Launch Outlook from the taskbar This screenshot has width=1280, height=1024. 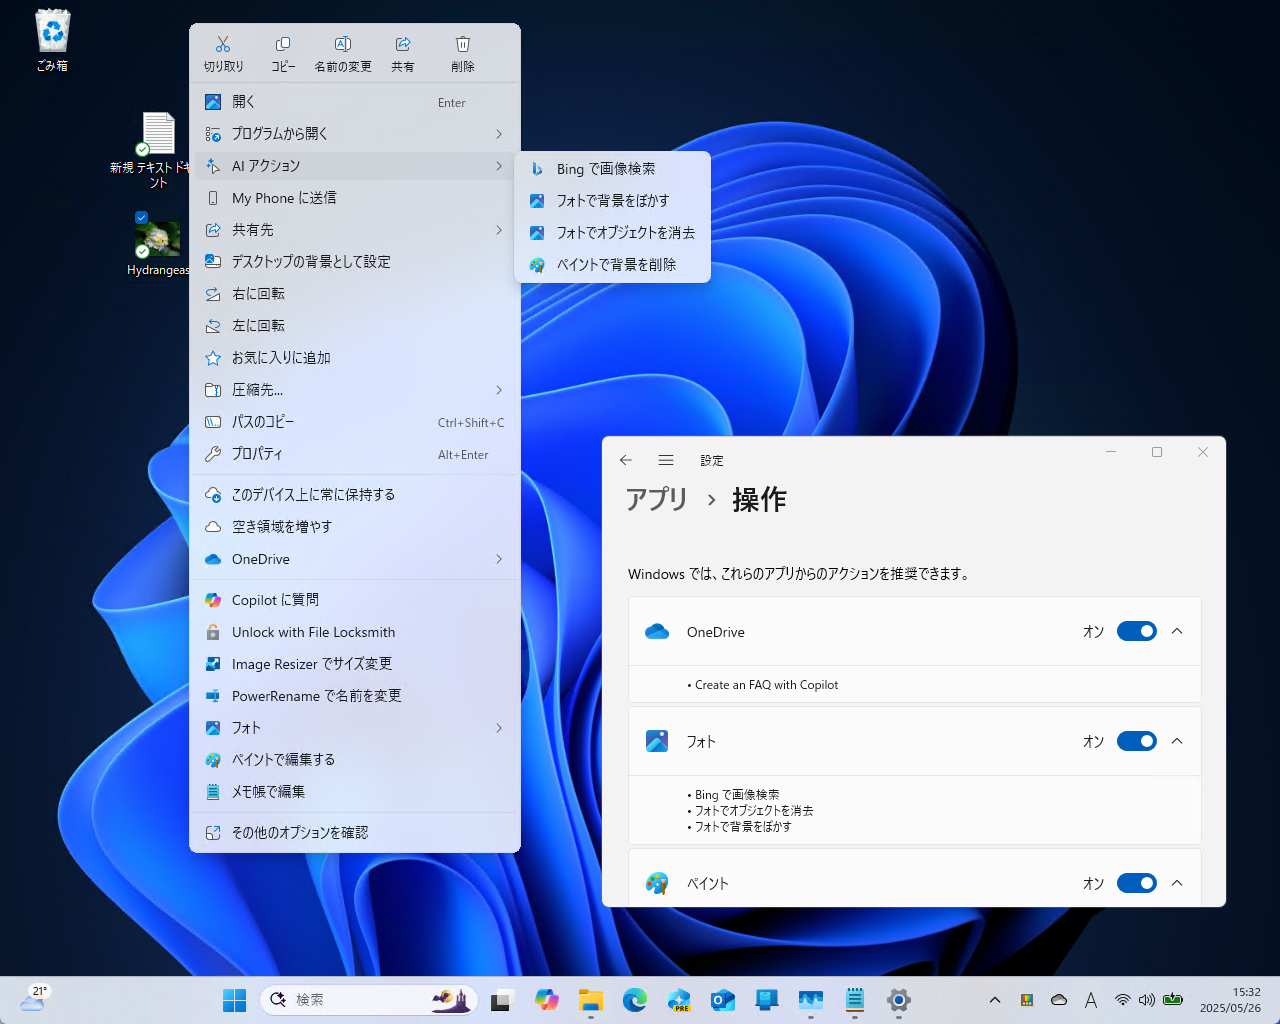coord(723,999)
